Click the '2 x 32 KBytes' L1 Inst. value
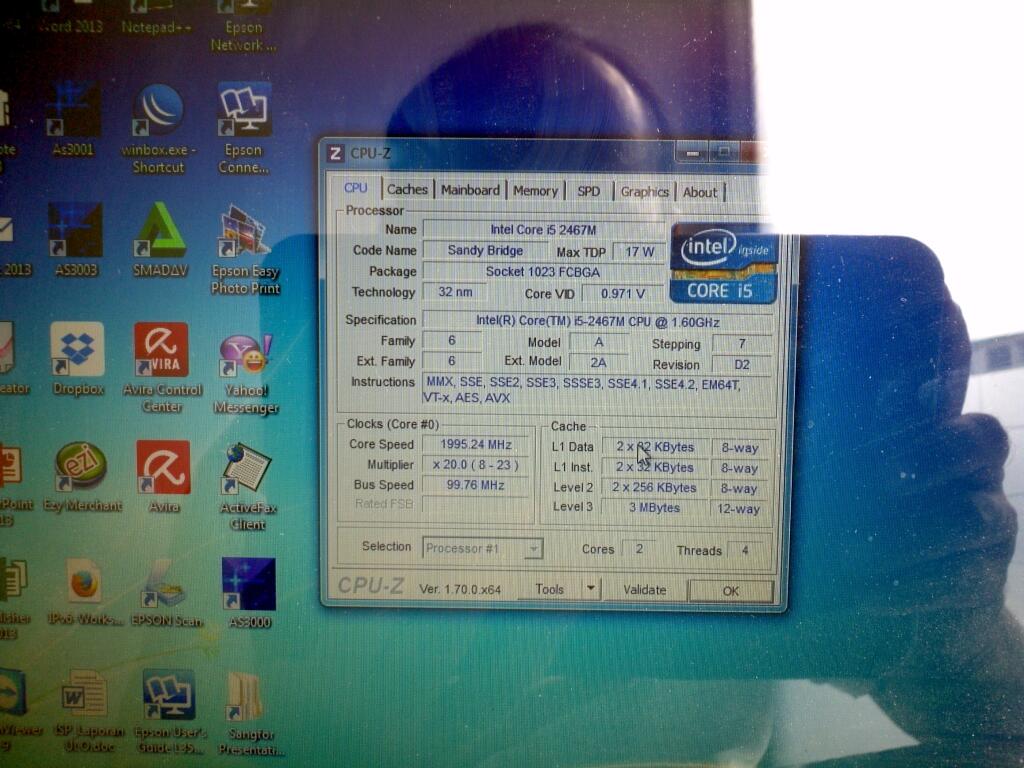1024x768 pixels. [654, 468]
